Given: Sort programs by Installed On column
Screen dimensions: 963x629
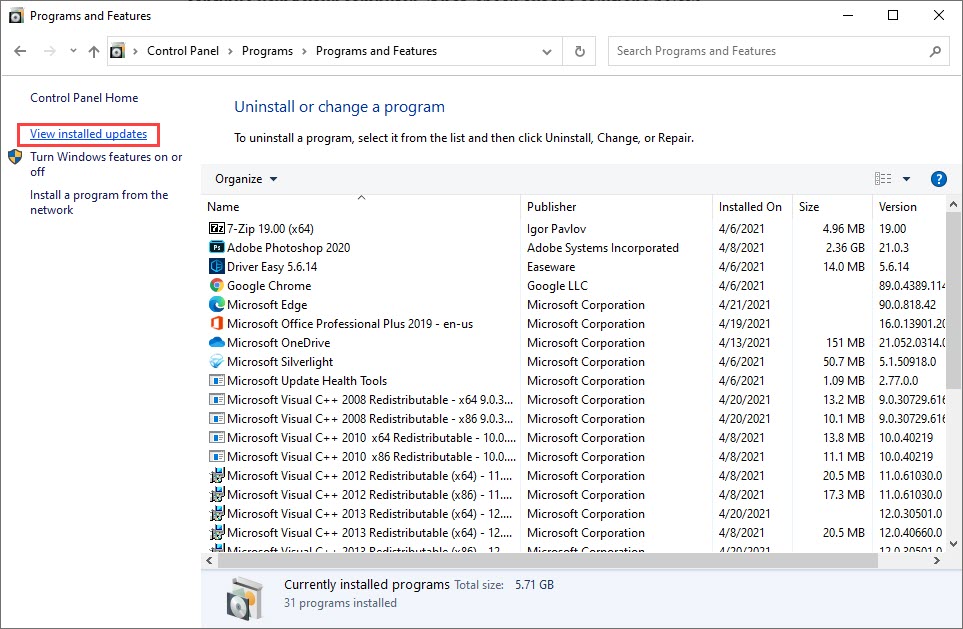Looking at the screenshot, I should (x=750, y=207).
